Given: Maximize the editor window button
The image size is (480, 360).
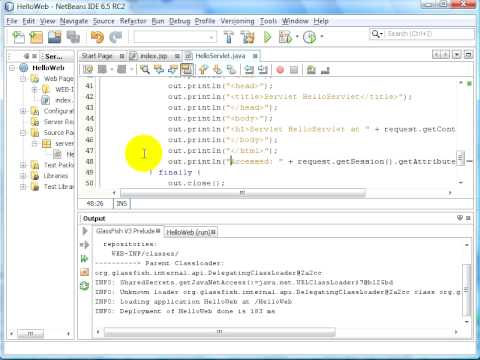Looking at the screenshot, I should (468, 55).
